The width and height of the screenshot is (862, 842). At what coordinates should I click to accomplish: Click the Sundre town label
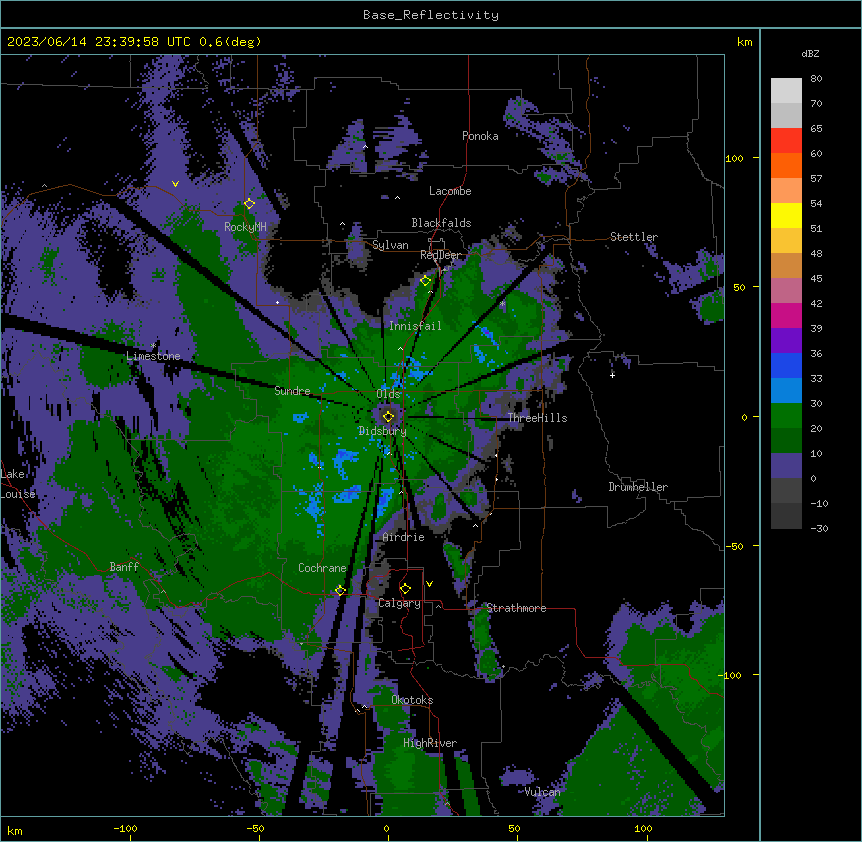coord(292,391)
